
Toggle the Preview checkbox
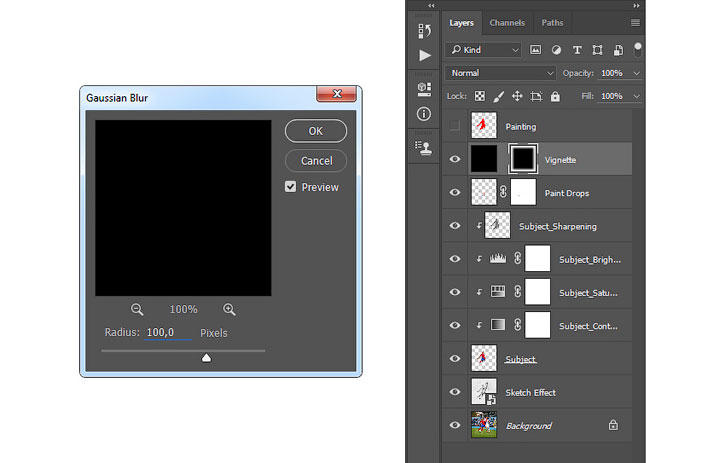(290, 187)
